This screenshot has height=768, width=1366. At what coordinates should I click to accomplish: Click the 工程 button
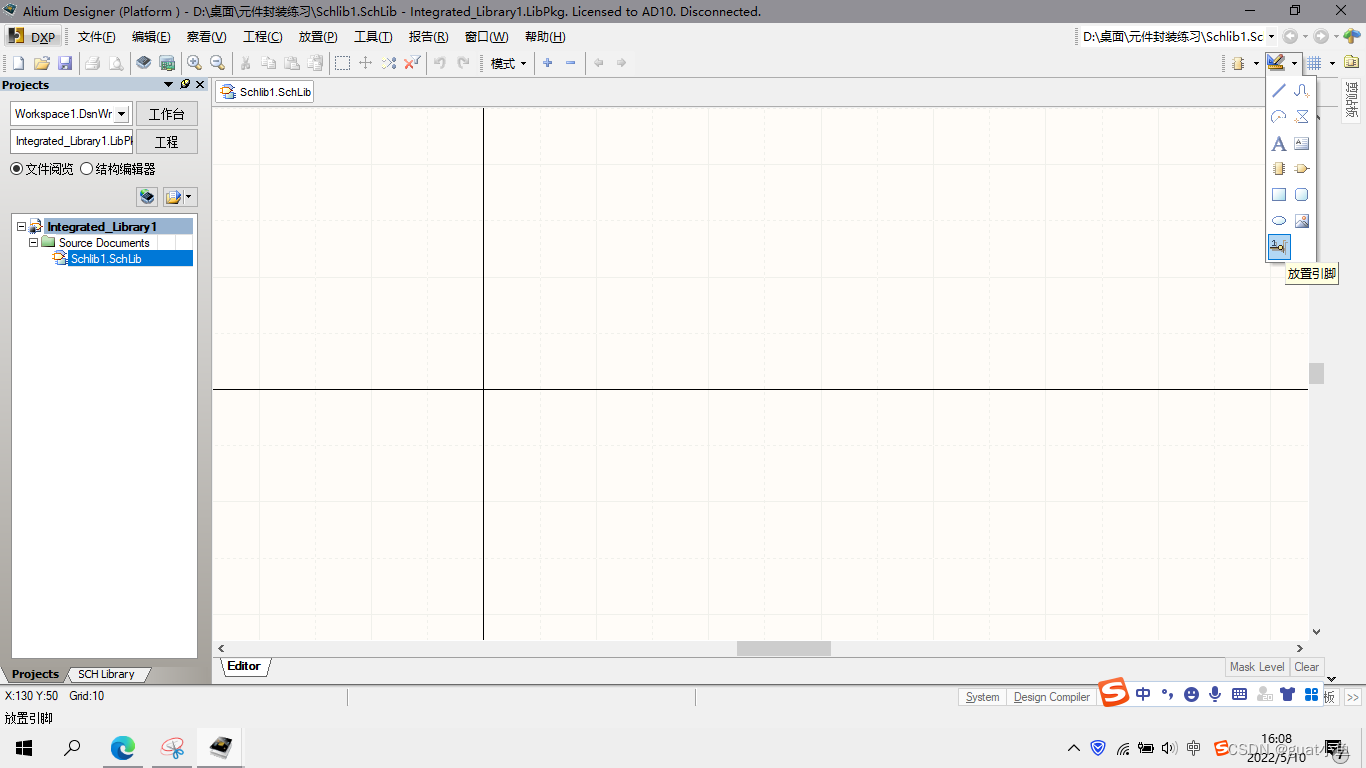[167, 142]
